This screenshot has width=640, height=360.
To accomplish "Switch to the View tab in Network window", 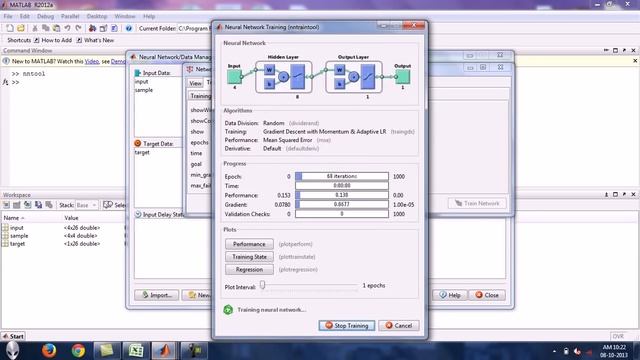I will coord(195,83).
